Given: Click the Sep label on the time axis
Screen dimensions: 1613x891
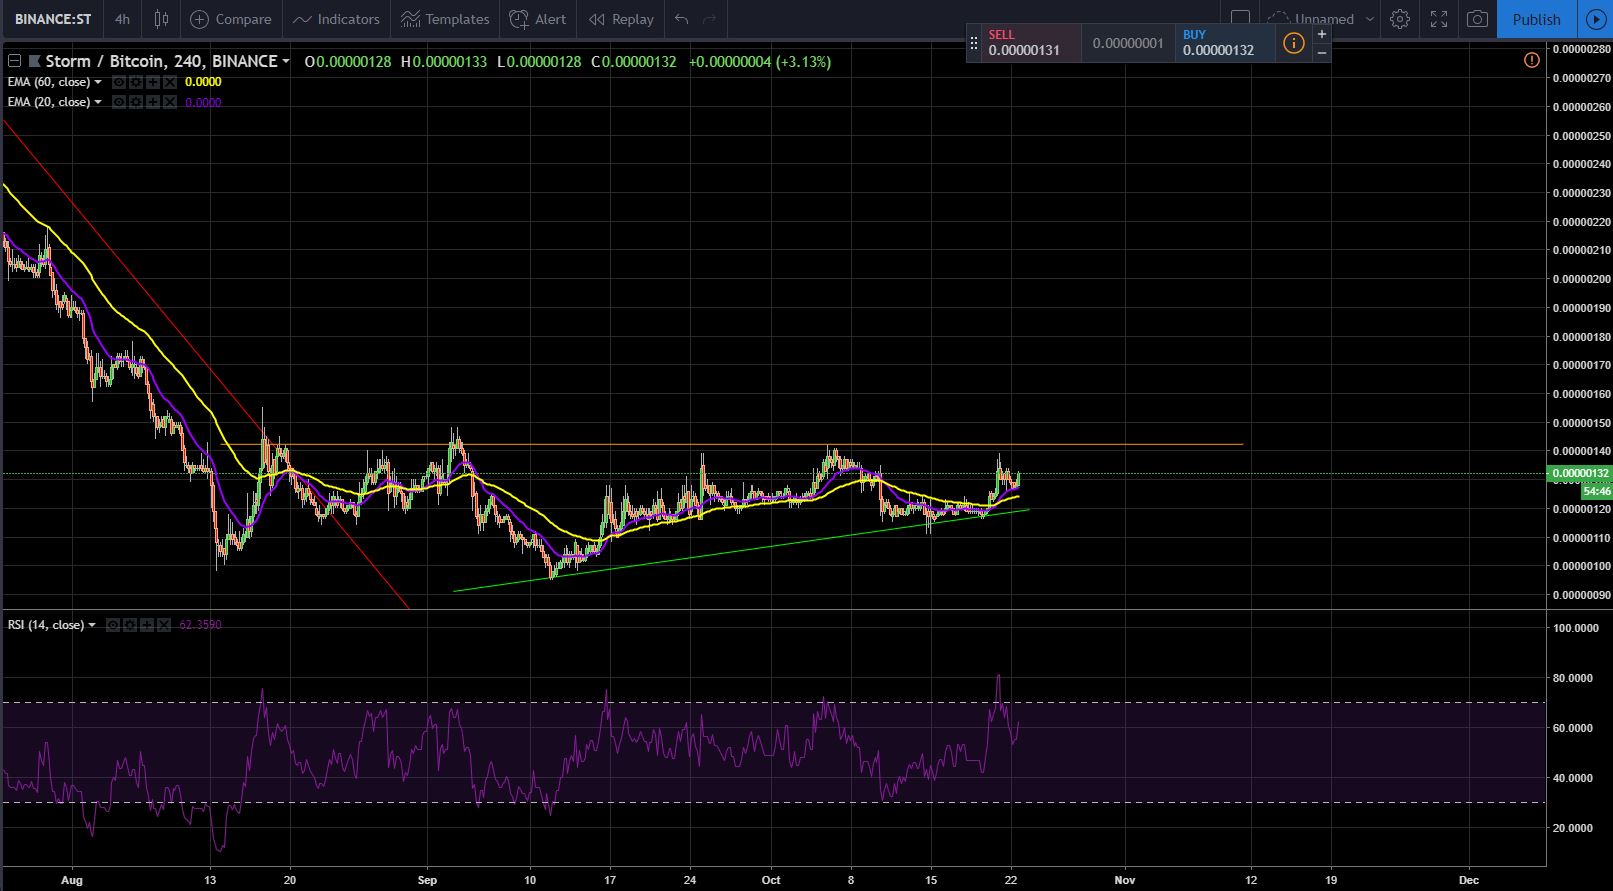Looking at the screenshot, I should (427, 881).
